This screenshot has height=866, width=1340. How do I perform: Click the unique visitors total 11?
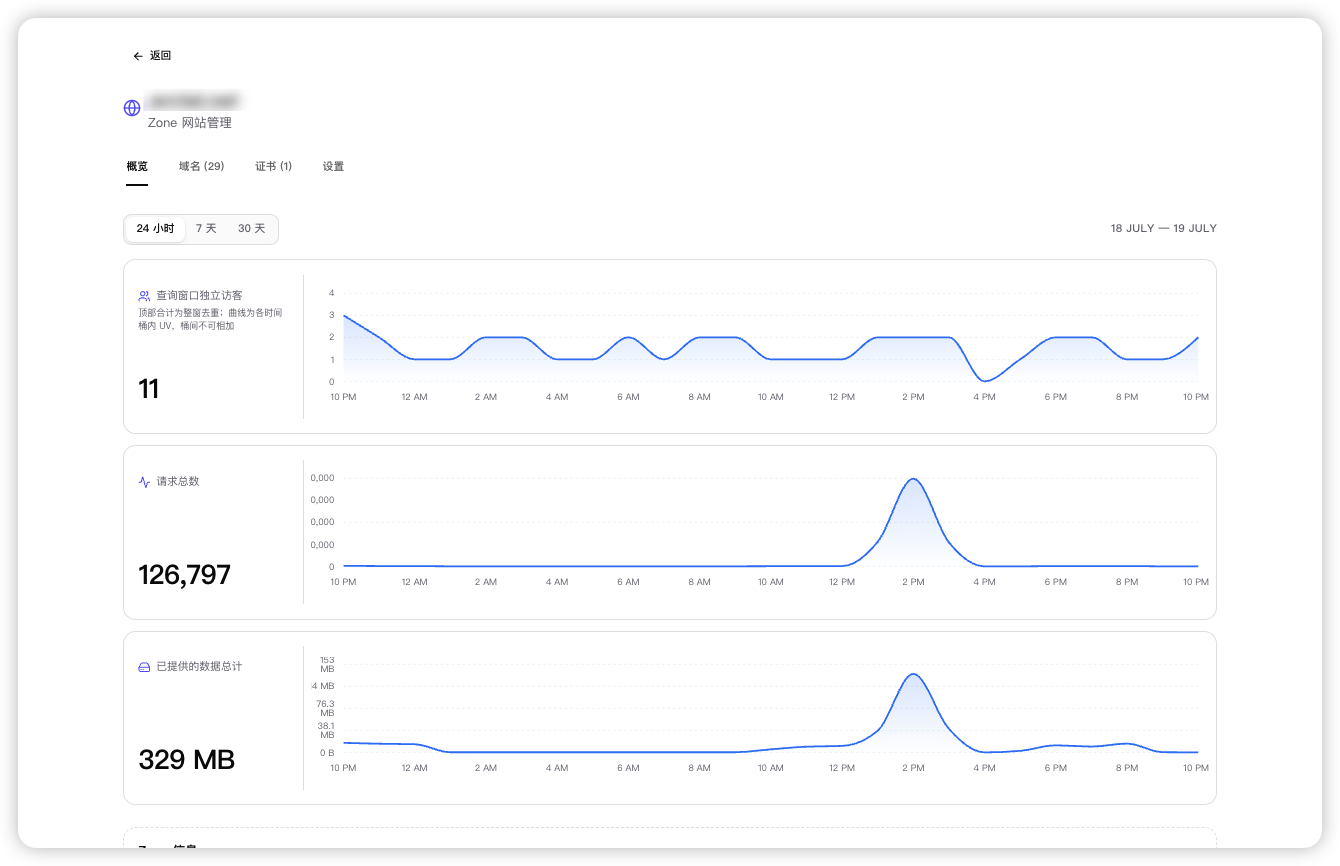tap(148, 389)
